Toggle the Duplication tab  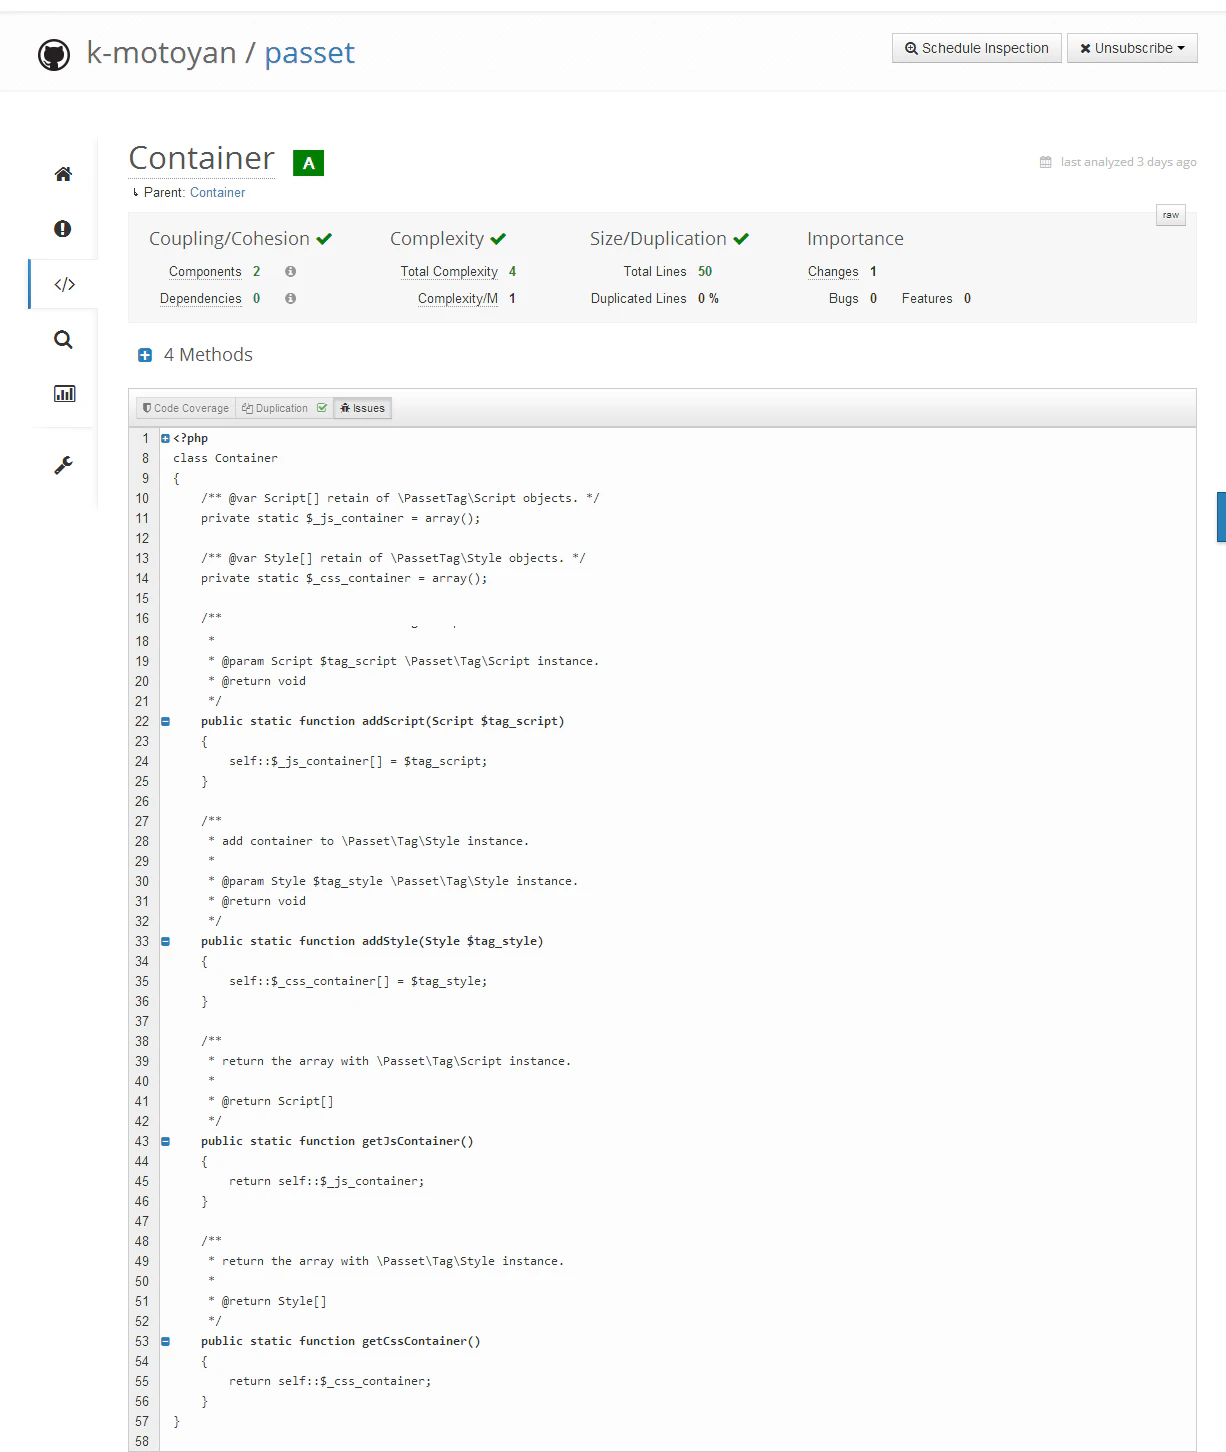tap(284, 408)
